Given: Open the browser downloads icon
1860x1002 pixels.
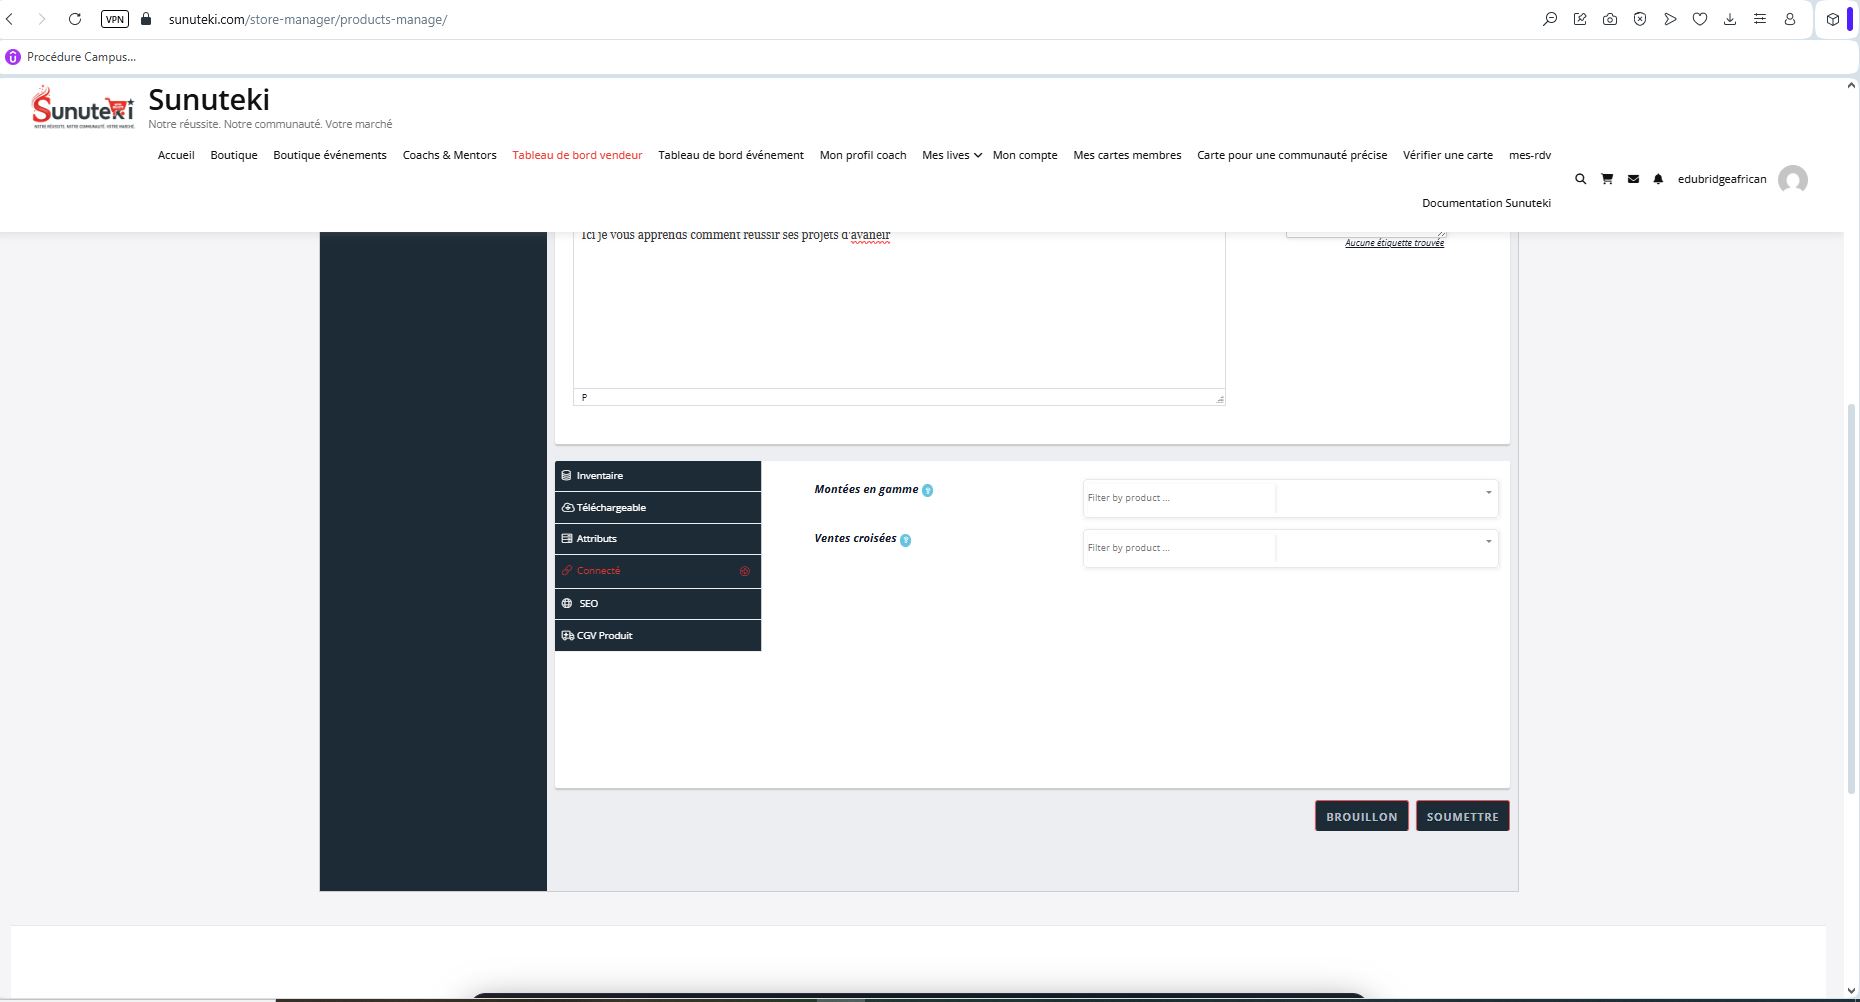Looking at the screenshot, I should 1730,19.
